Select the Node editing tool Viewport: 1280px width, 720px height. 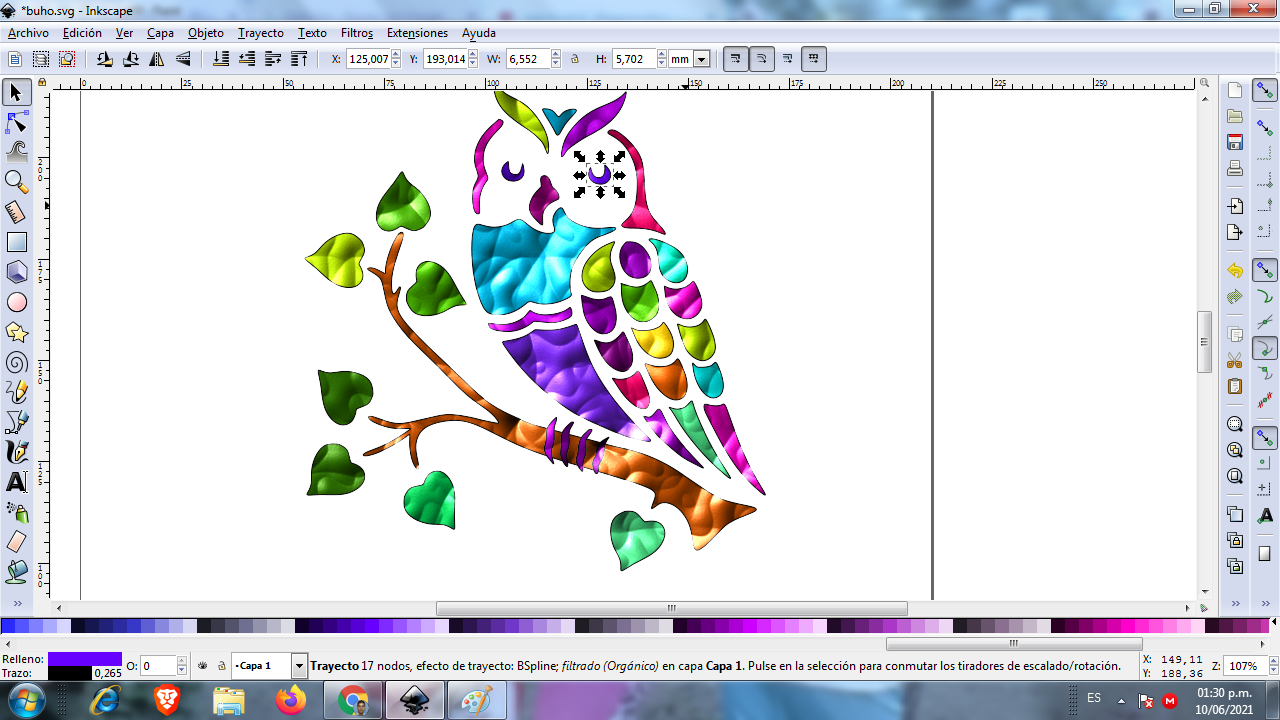[16, 123]
